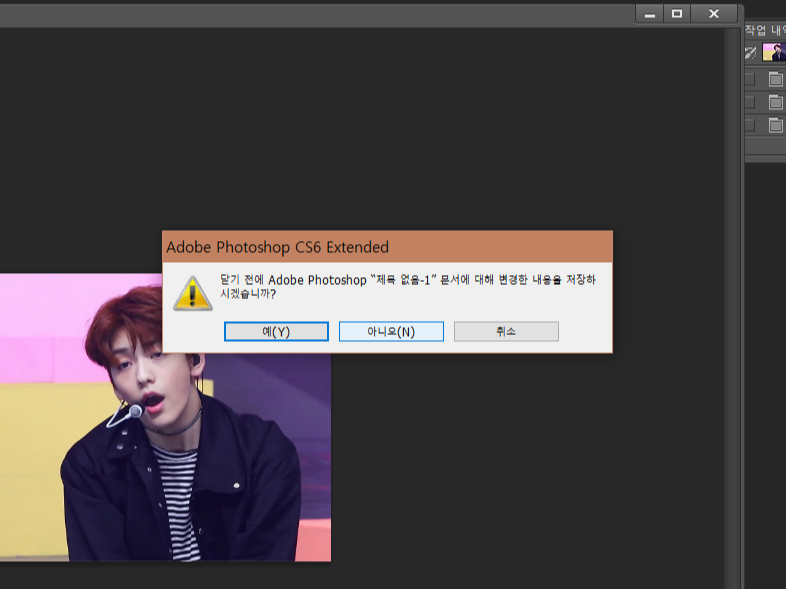The image size is (786, 589).
Task: Select the snapshot thumbnail in history panel
Action: (774, 52)
